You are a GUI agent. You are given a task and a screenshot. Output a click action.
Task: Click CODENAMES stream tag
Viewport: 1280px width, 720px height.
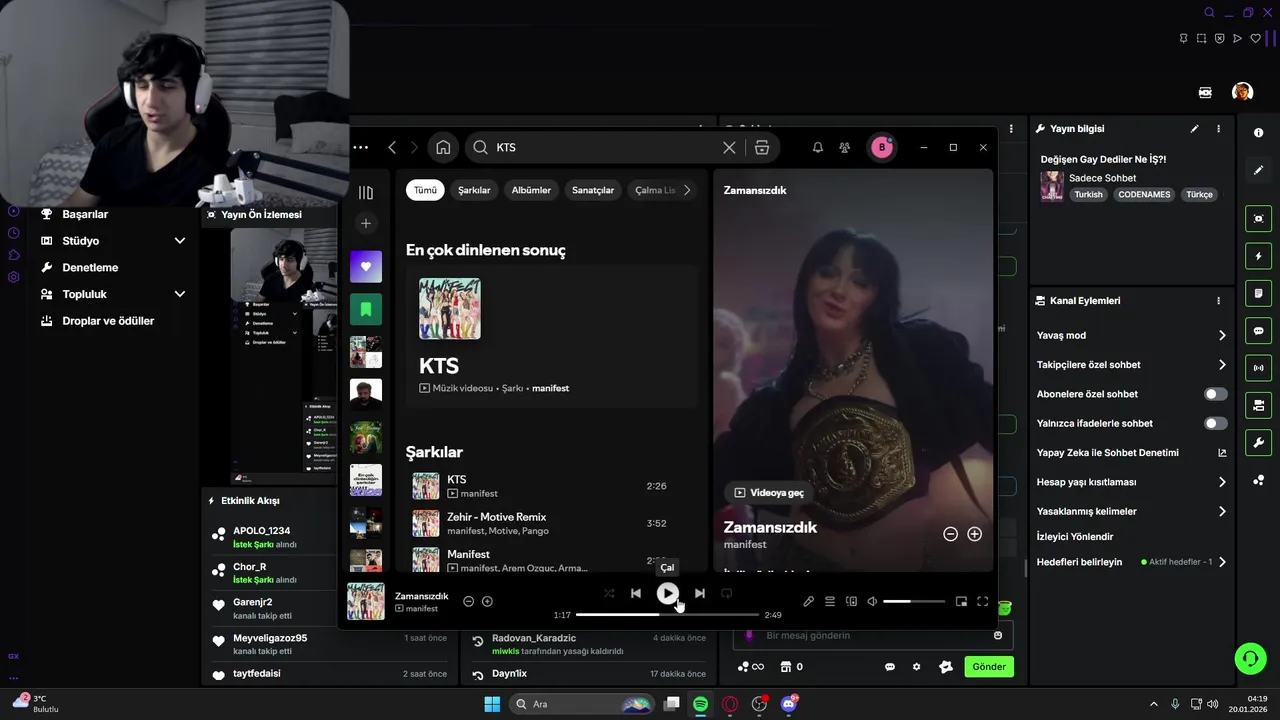(x=1144, y=195)
